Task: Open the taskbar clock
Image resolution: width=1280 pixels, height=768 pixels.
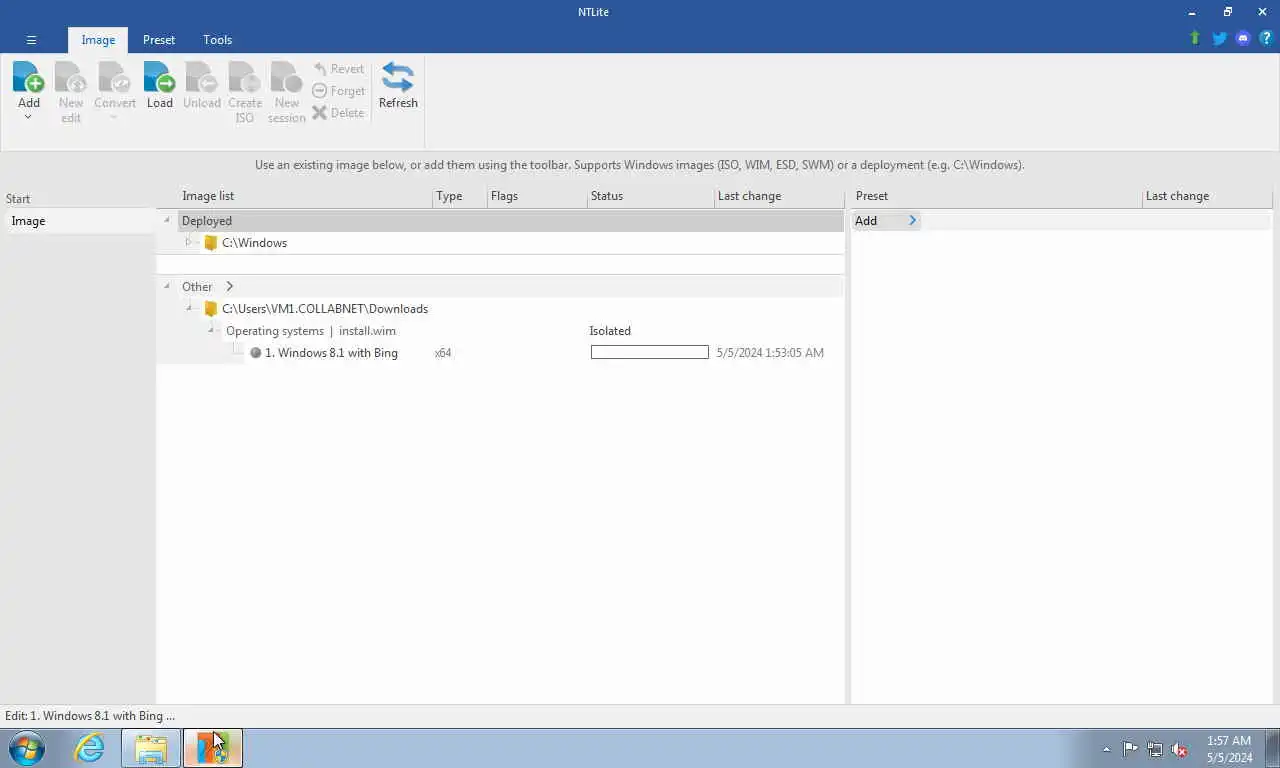Action: (x=1229, y=749)
